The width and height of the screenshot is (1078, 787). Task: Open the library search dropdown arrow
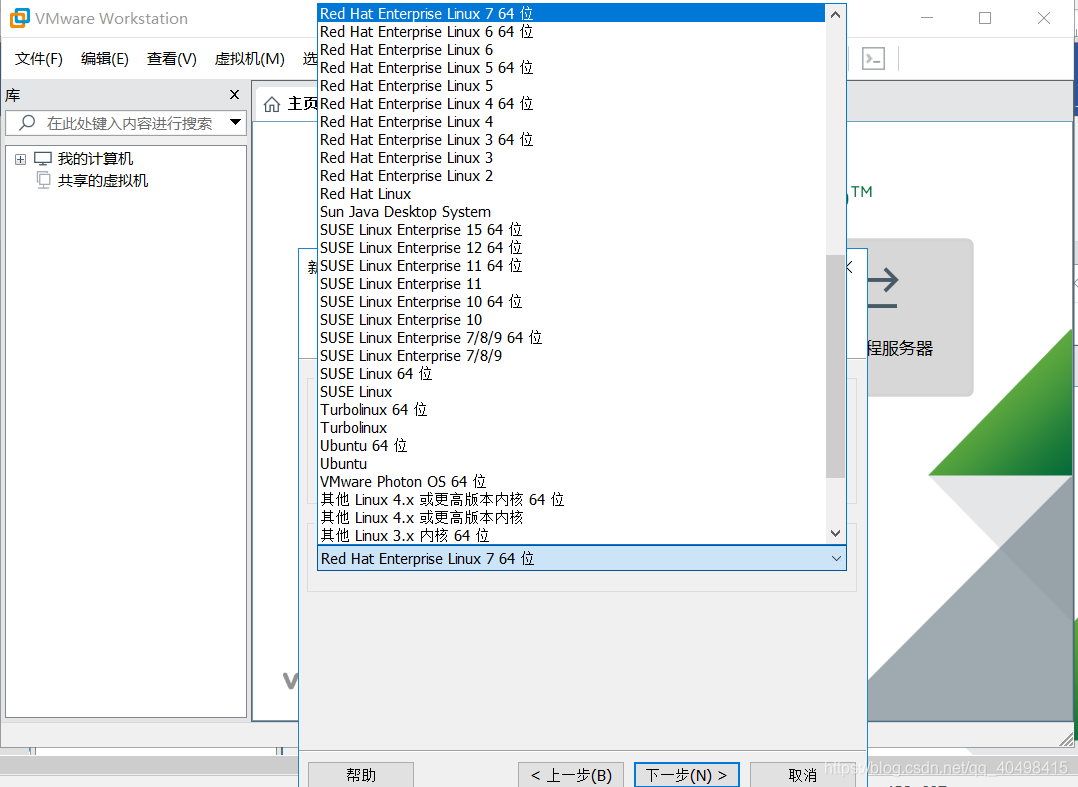click(235, 122)
